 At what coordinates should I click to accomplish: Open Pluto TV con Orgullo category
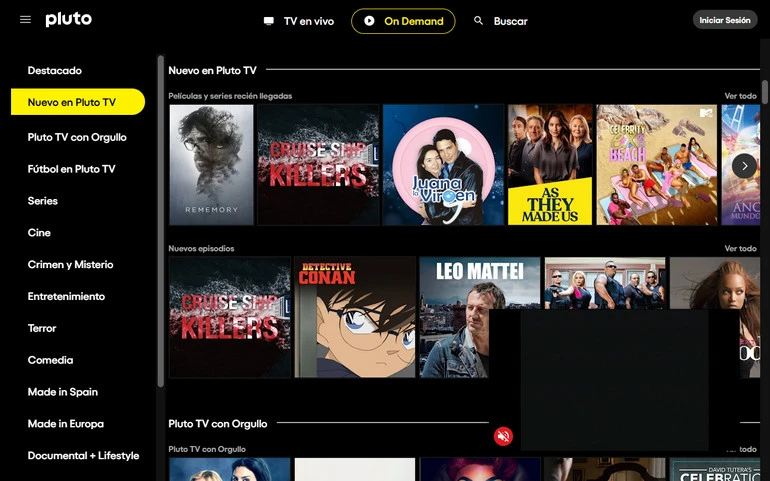click(x=77, y=137)
